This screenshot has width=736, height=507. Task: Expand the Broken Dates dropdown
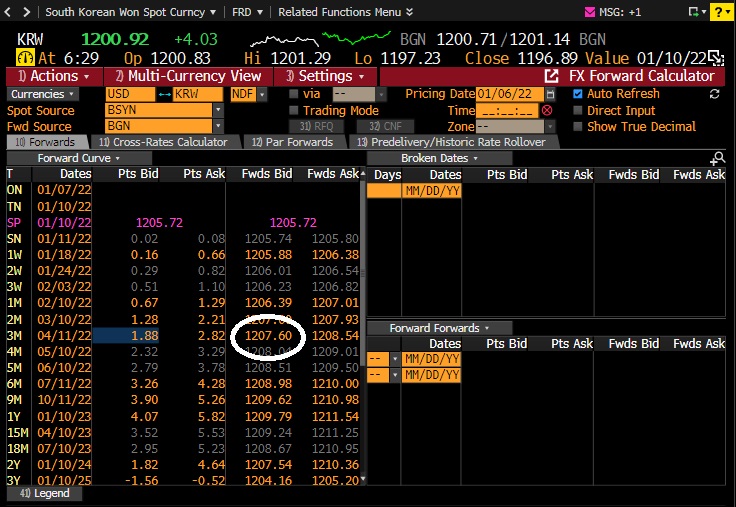(439, 158)
